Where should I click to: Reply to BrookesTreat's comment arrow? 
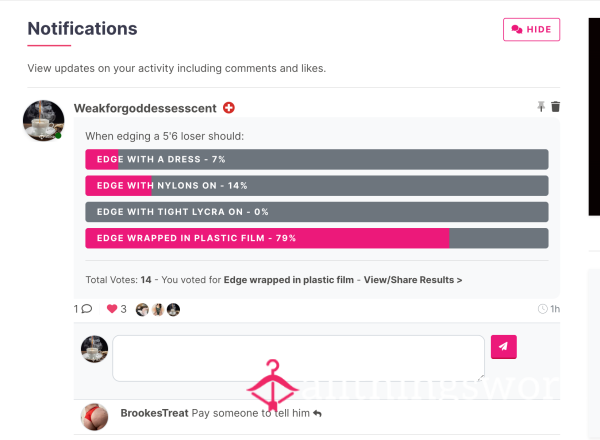click(317, 414)
